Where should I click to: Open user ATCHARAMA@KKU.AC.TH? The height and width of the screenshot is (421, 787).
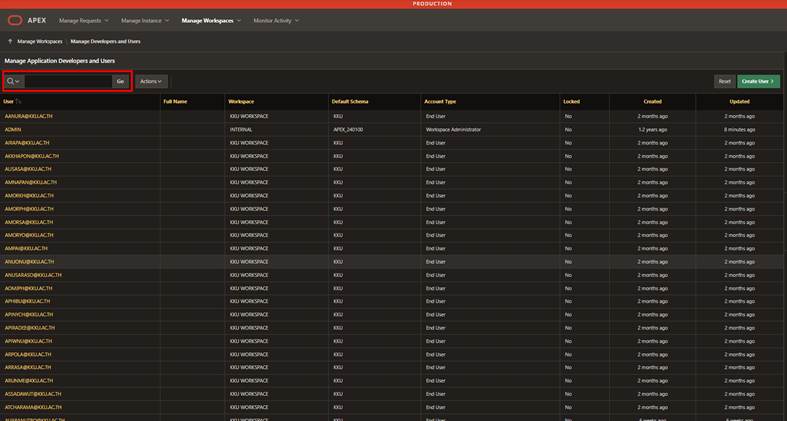pyautogui.click(x=33, y=407)
